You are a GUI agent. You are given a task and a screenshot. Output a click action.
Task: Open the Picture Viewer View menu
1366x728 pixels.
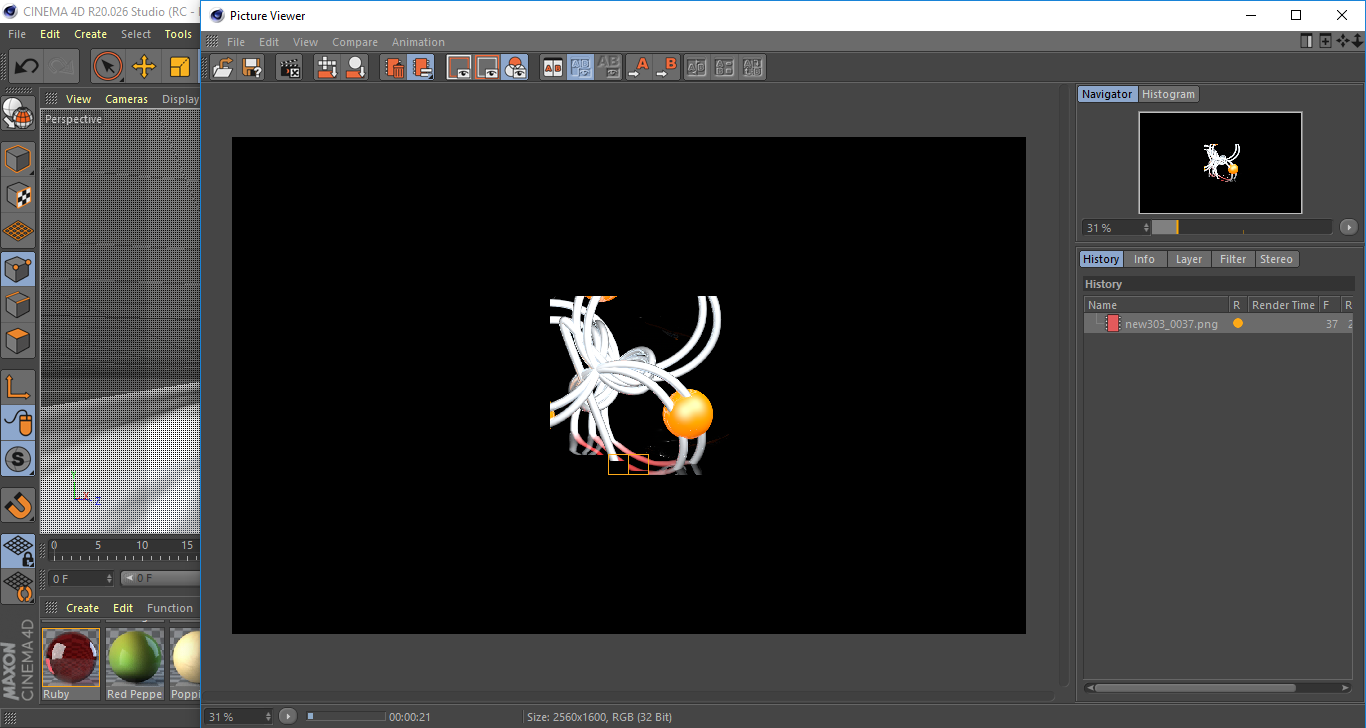point(305,42)
